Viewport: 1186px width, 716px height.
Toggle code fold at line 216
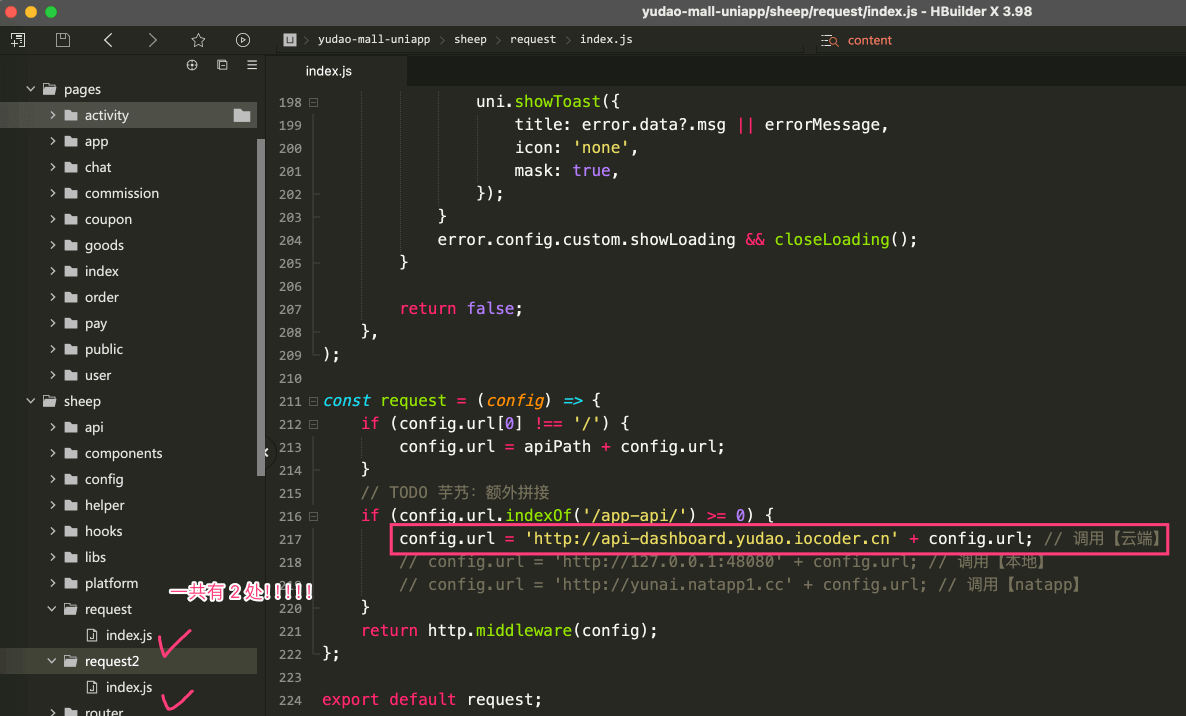click(313, 516)
